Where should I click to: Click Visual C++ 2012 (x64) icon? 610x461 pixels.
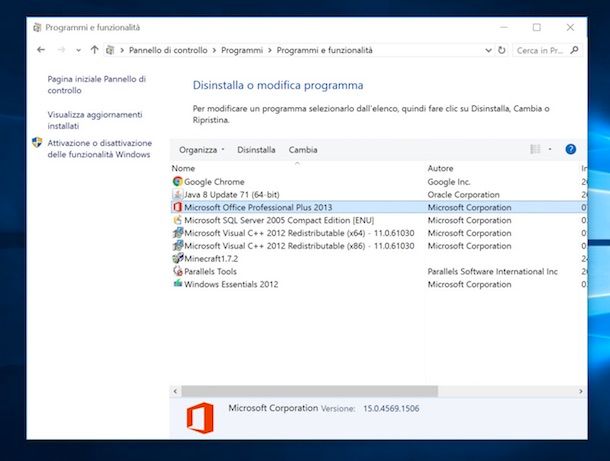click(178, 233)
